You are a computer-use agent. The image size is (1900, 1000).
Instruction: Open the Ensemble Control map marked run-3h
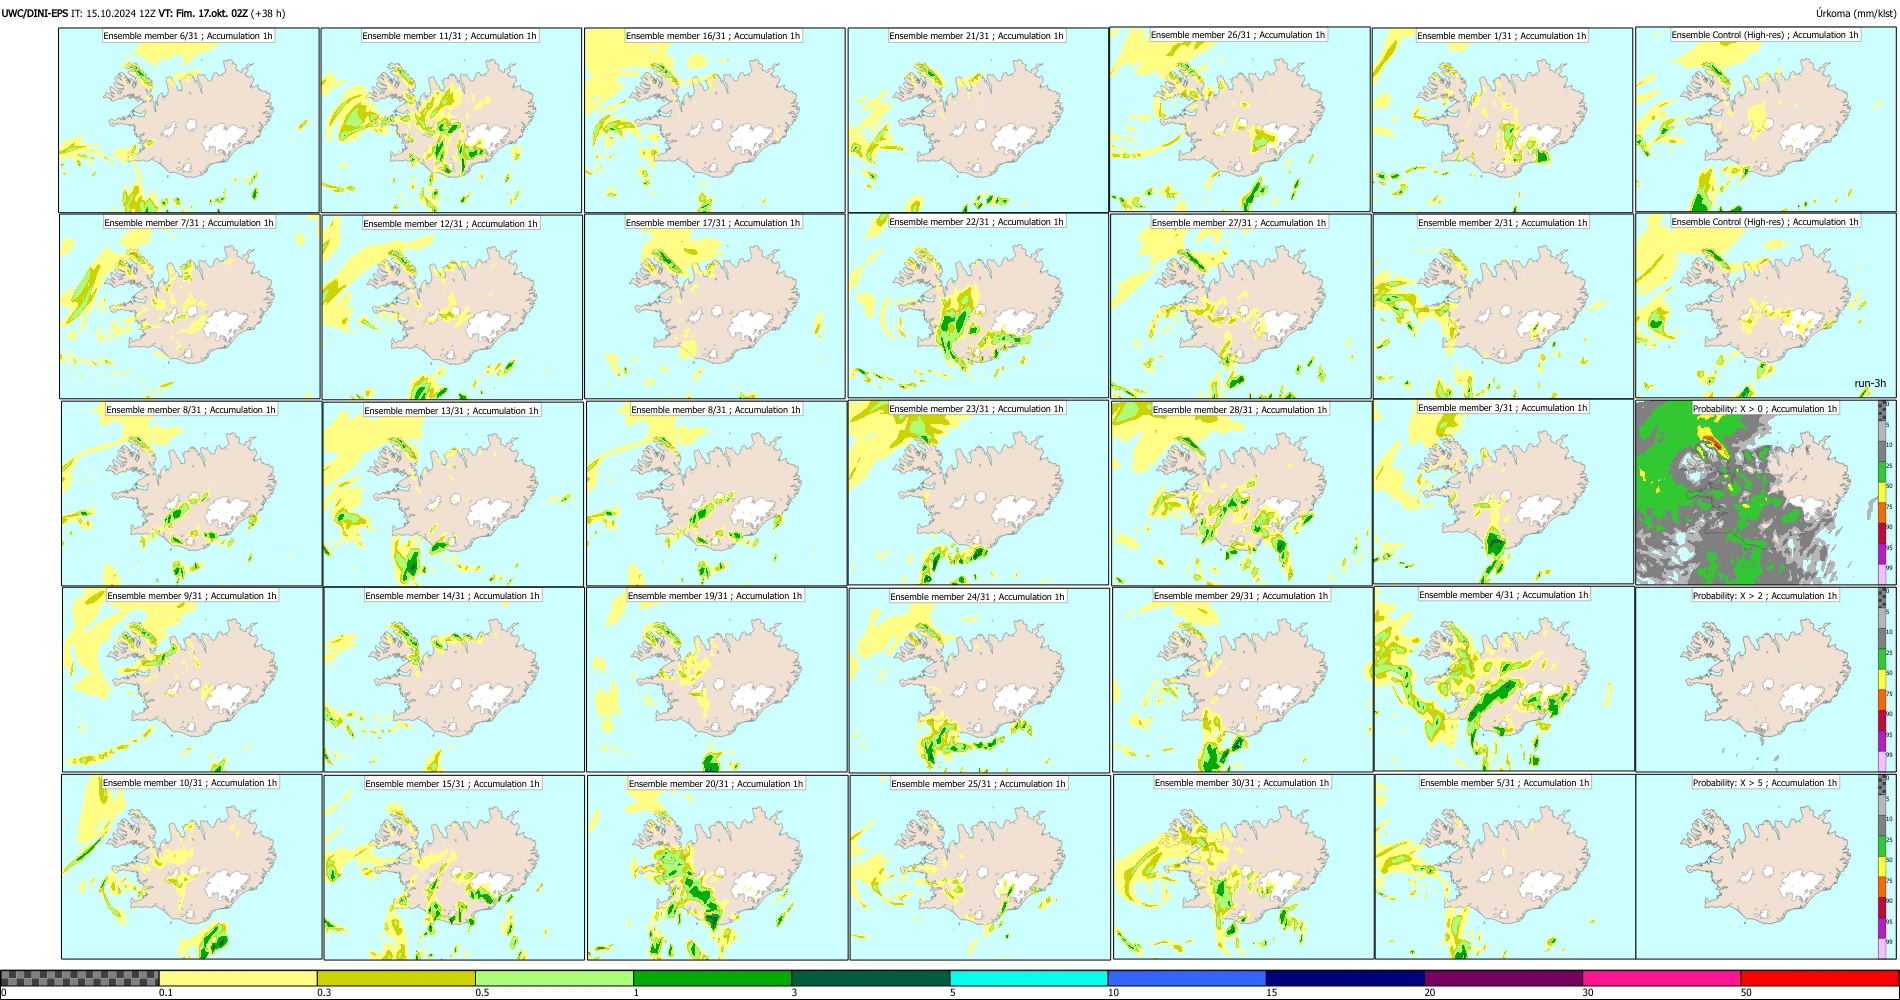(x=1766, y=306)
